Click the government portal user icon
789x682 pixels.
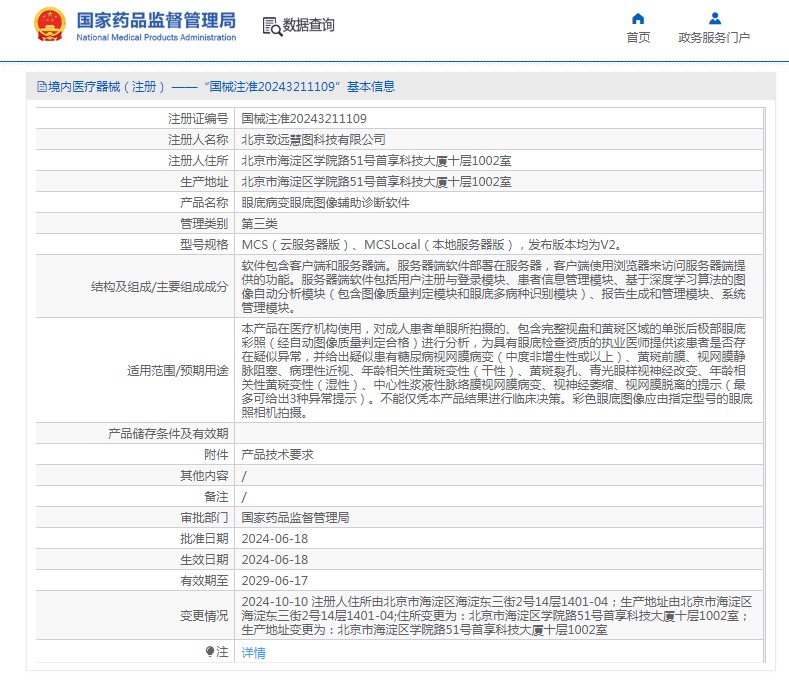click(x=715, y=19)
